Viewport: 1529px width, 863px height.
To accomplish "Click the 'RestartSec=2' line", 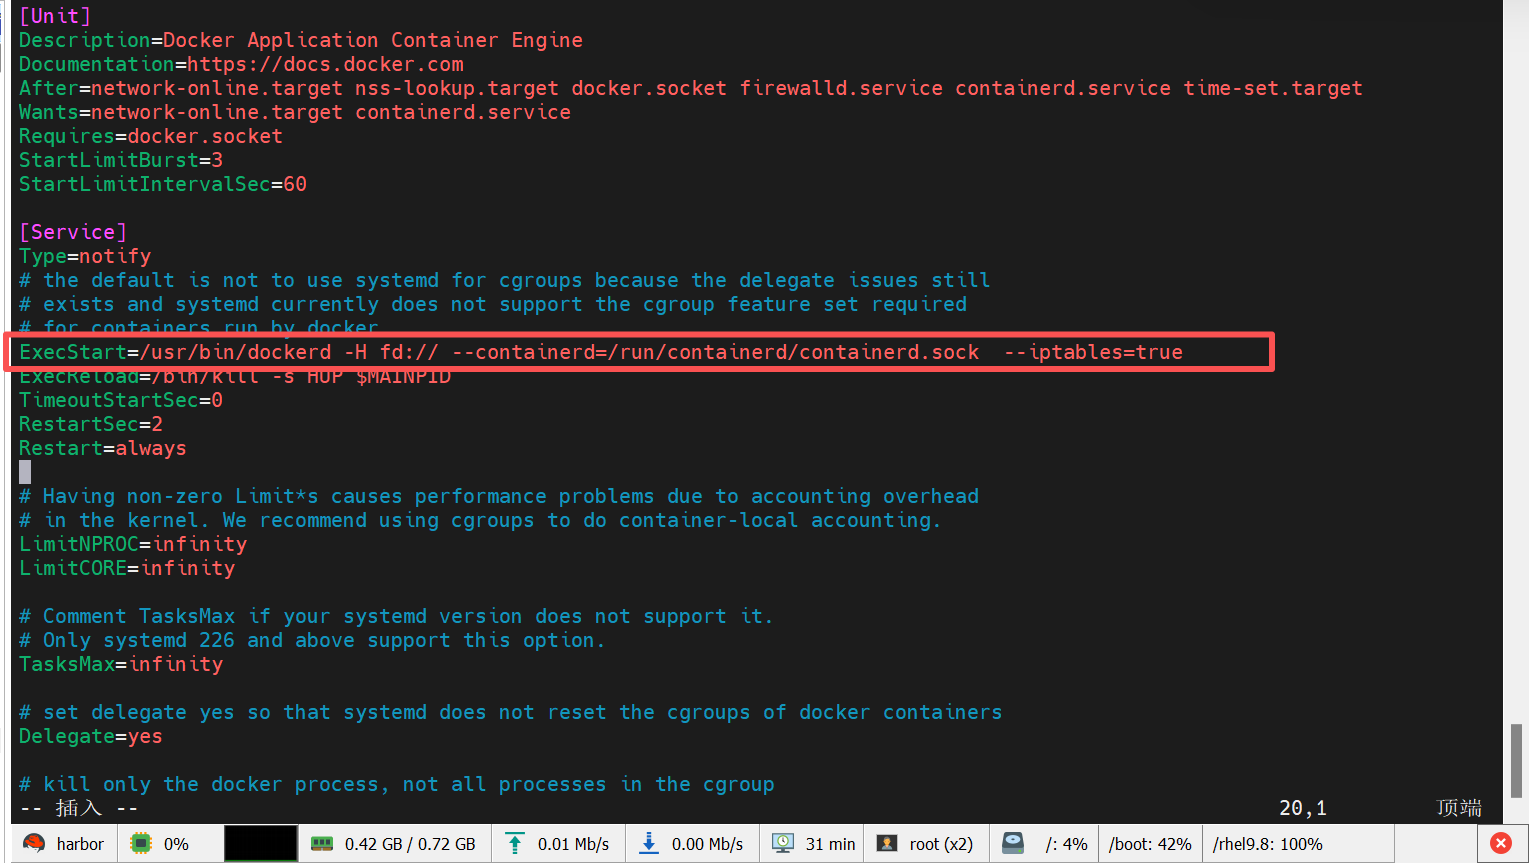I will tap(91, 424).
